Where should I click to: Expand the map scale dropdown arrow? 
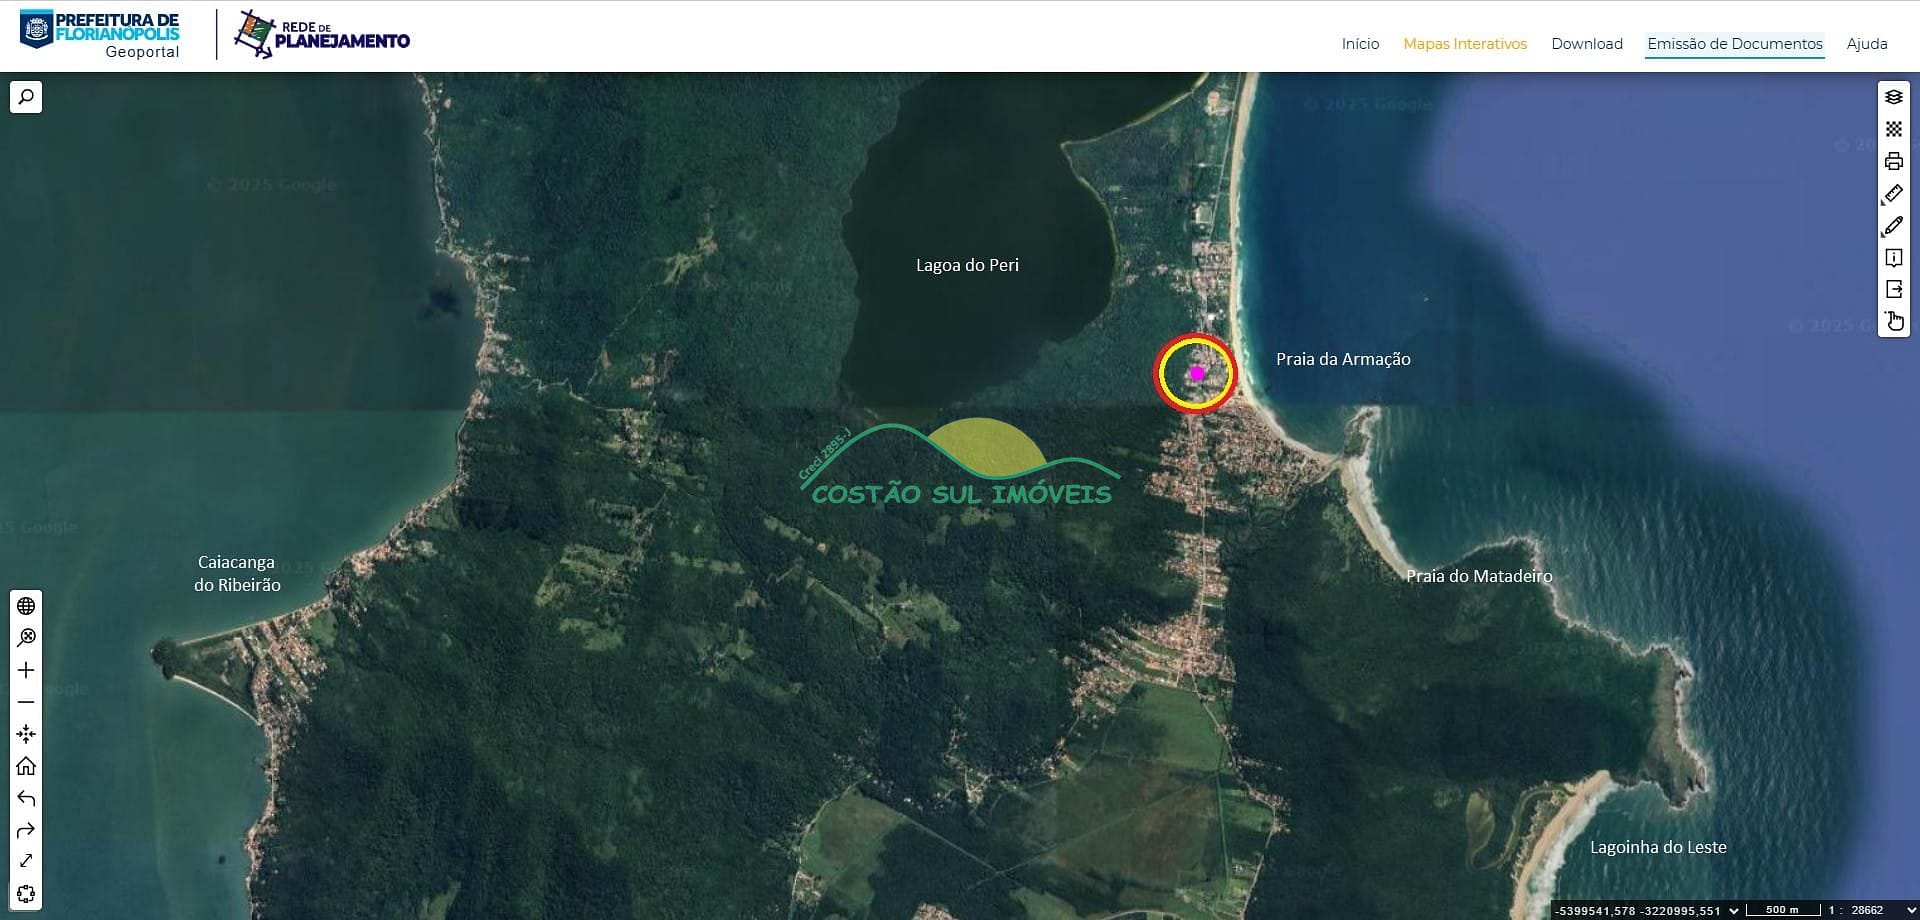point(1910,910)
